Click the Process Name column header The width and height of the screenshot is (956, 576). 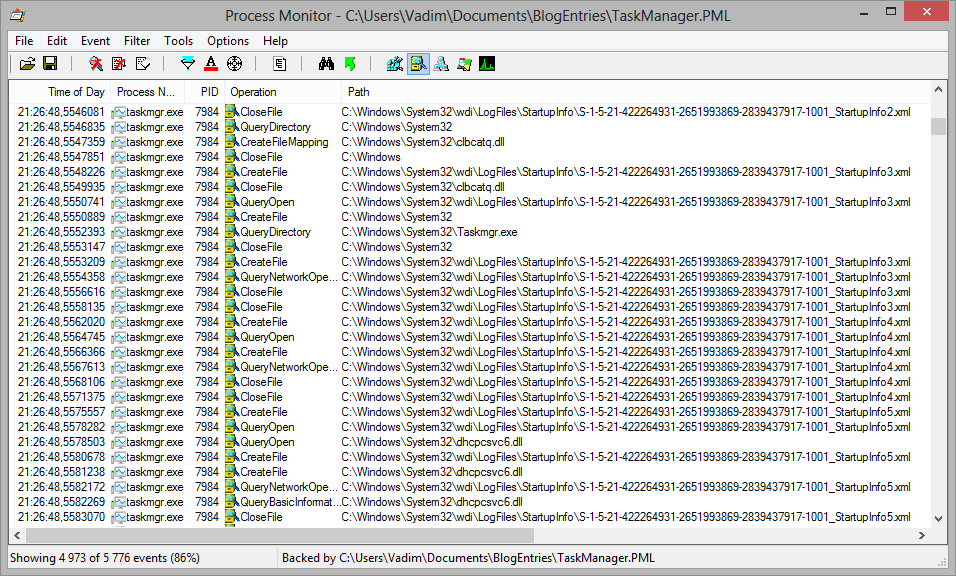coord(147,92)
